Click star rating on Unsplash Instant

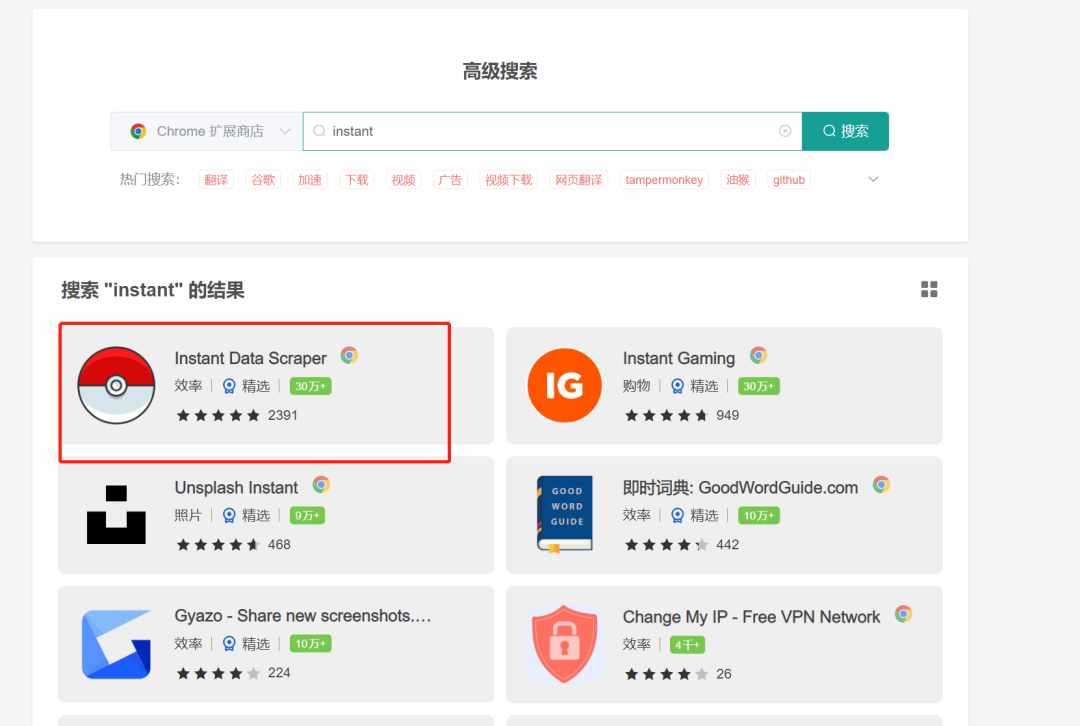click(x=218, y=545)
